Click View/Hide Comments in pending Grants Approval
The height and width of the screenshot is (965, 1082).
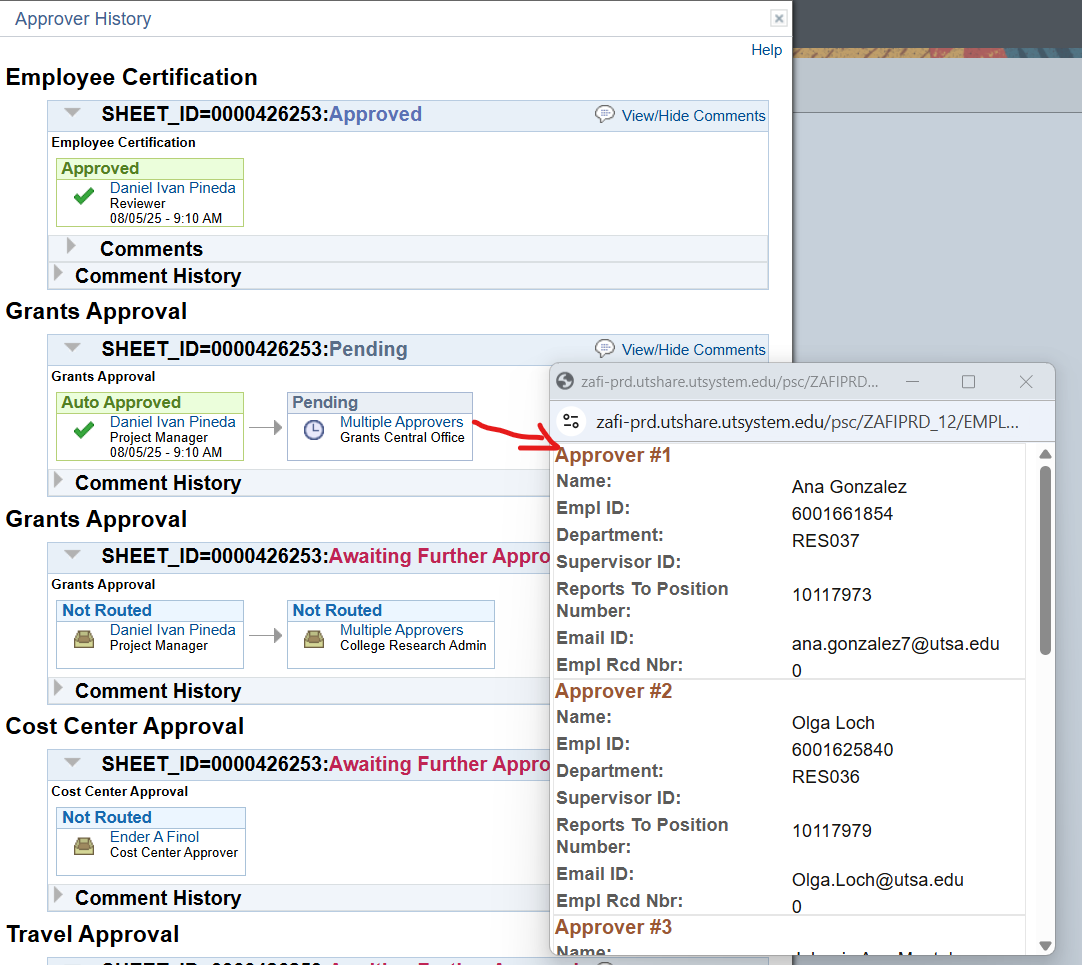693,349
